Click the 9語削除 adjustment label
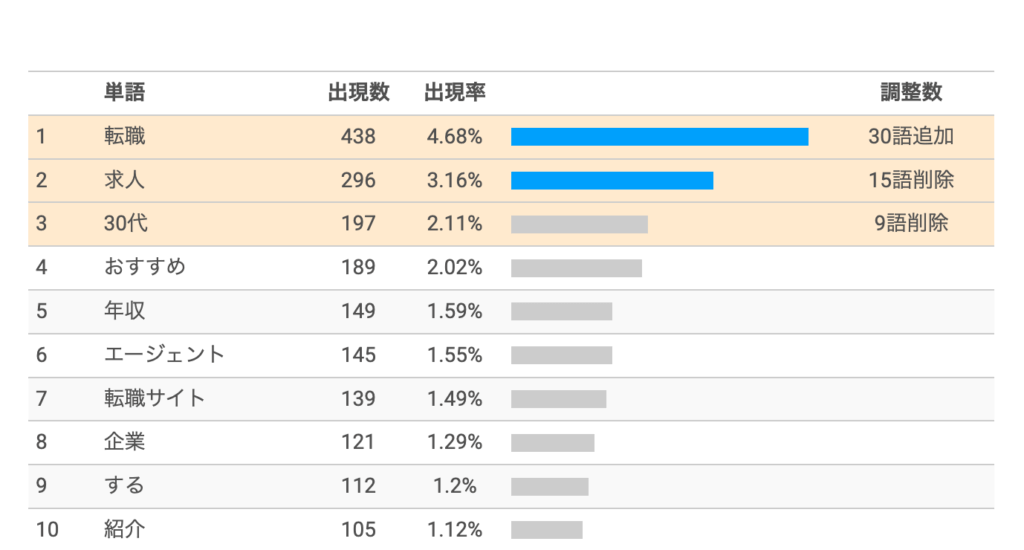 click(910, 224)
